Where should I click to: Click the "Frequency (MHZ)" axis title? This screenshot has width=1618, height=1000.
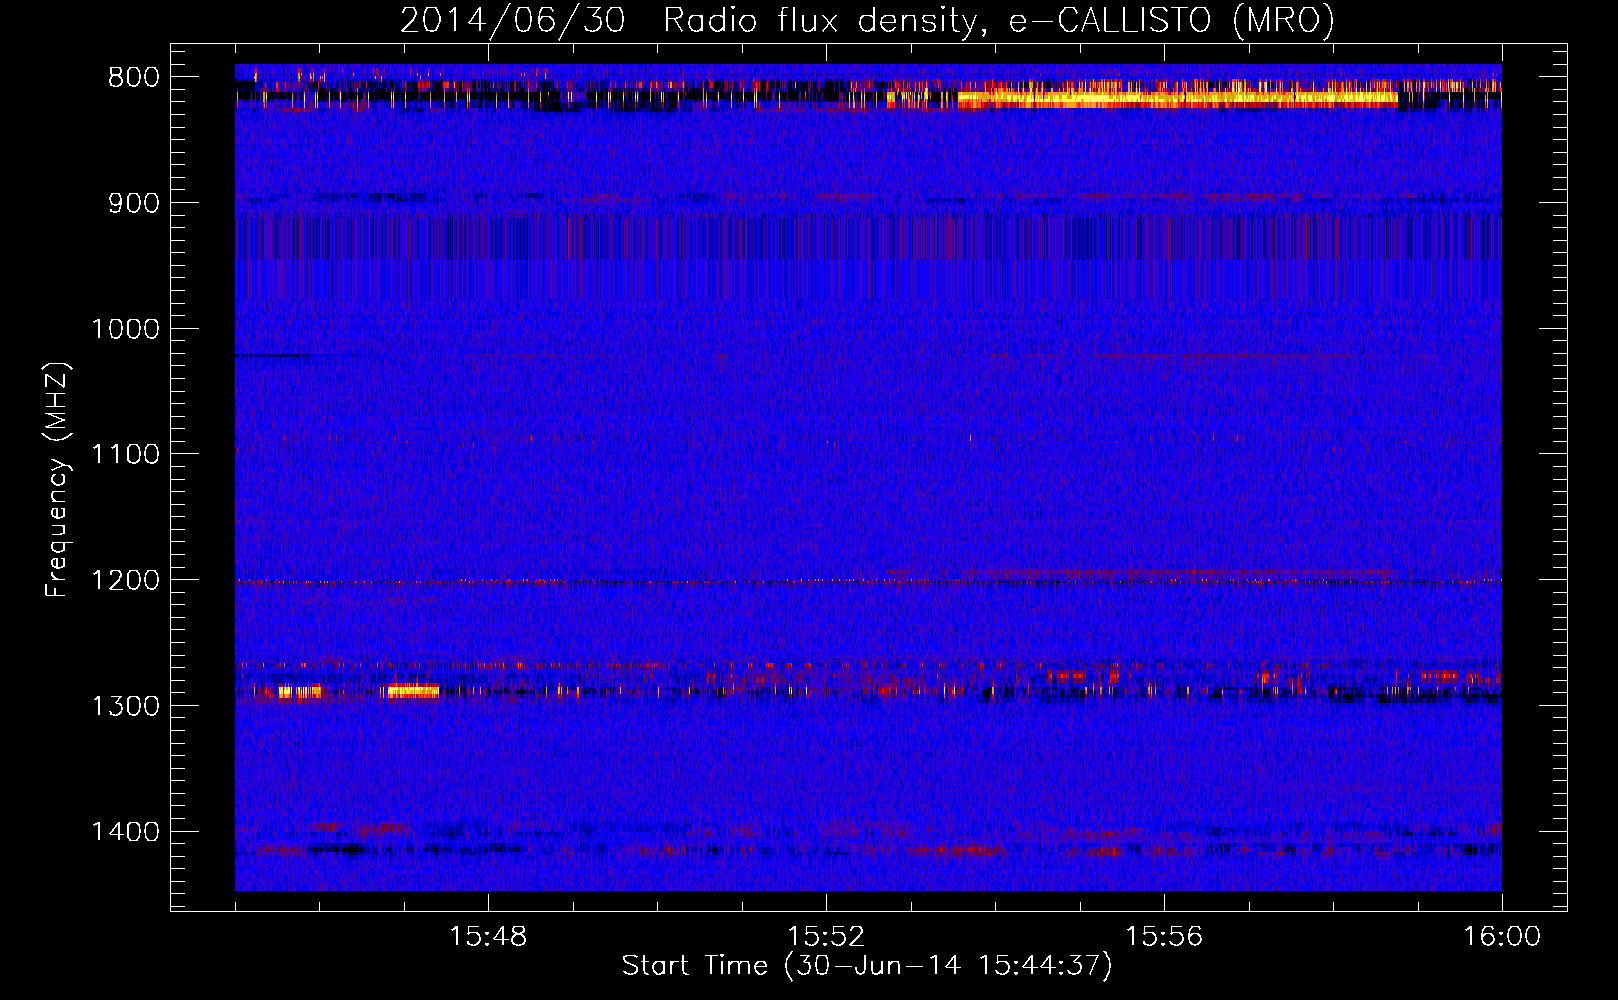coord(58,480)
